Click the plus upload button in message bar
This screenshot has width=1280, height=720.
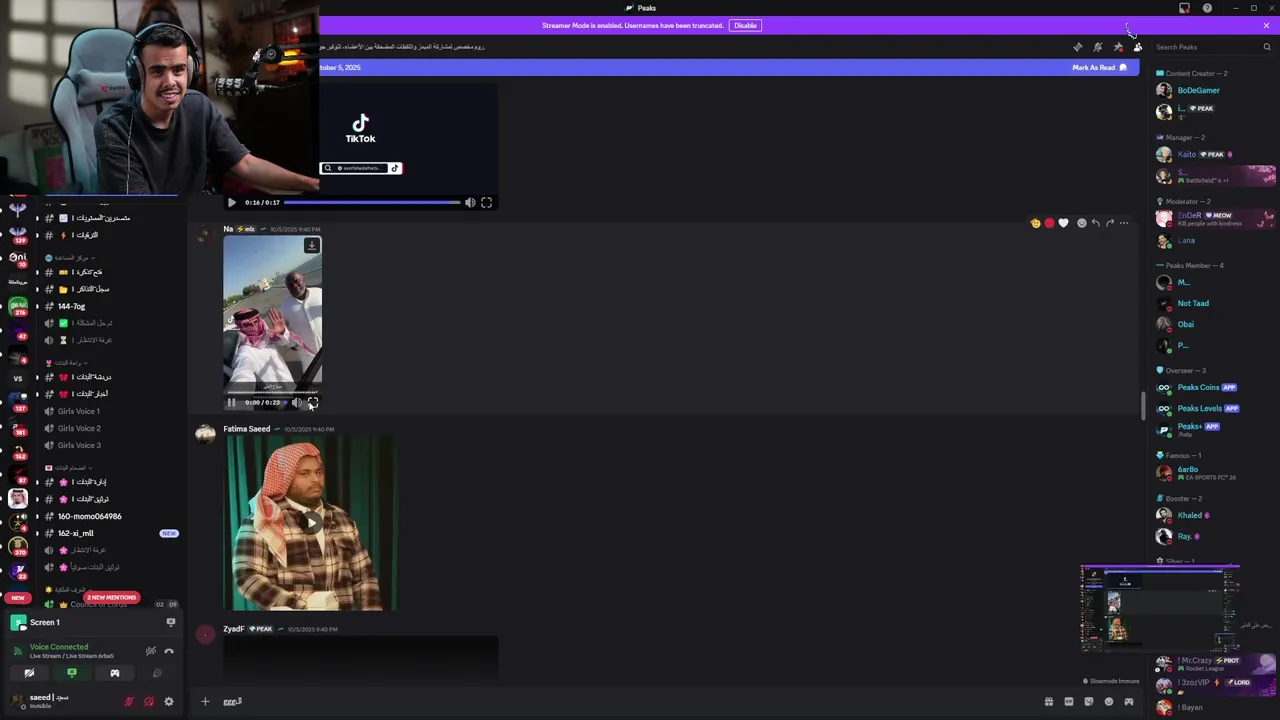click(x=205, y=701)
